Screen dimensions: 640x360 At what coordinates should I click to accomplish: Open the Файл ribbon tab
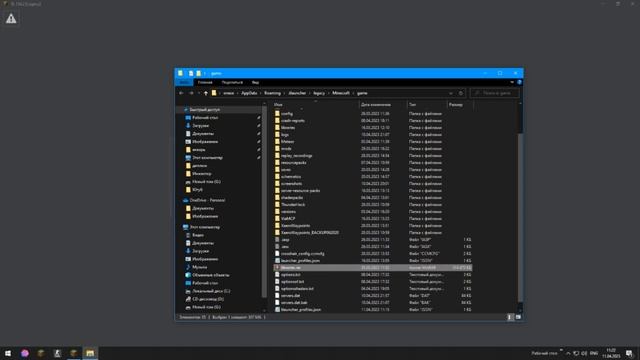[x=184, y=82]
